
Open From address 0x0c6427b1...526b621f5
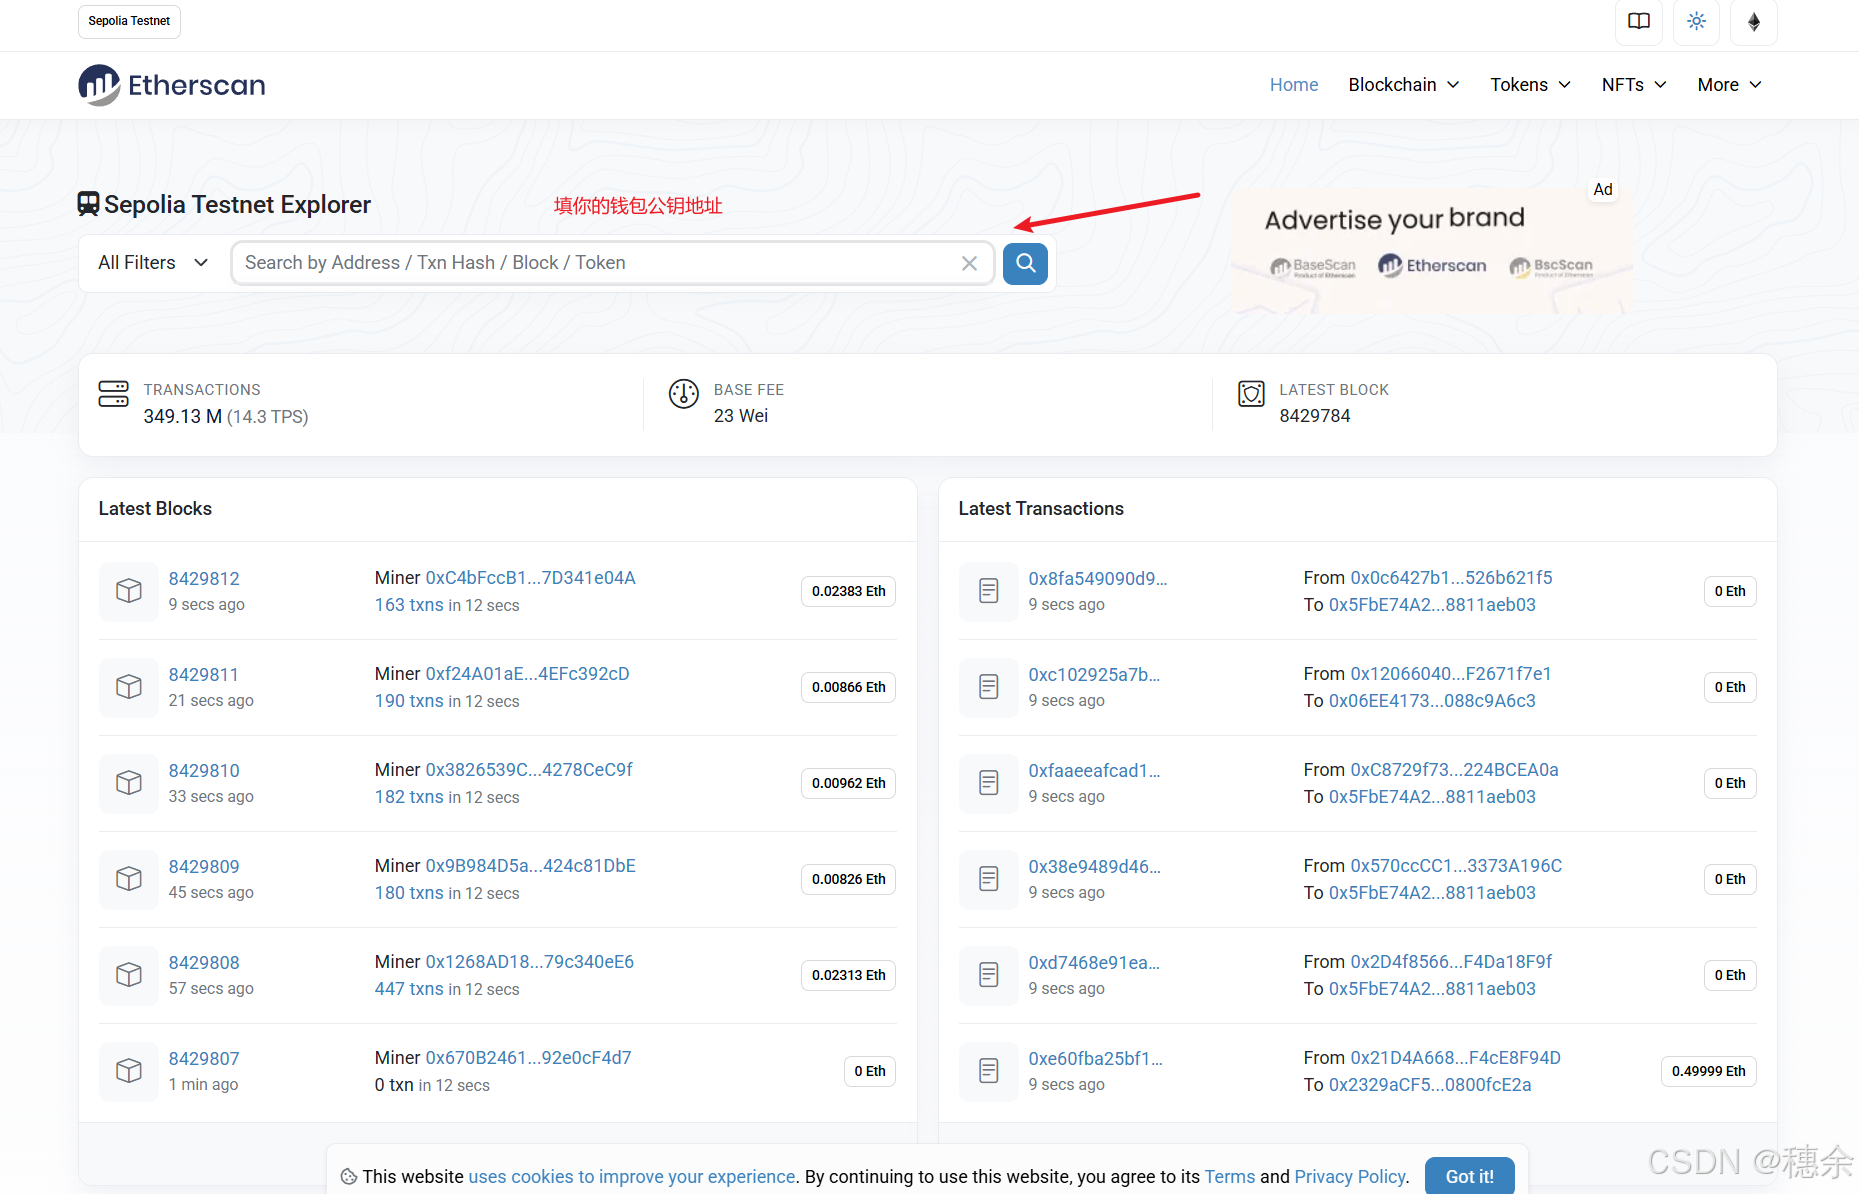tap(1451, 578)
